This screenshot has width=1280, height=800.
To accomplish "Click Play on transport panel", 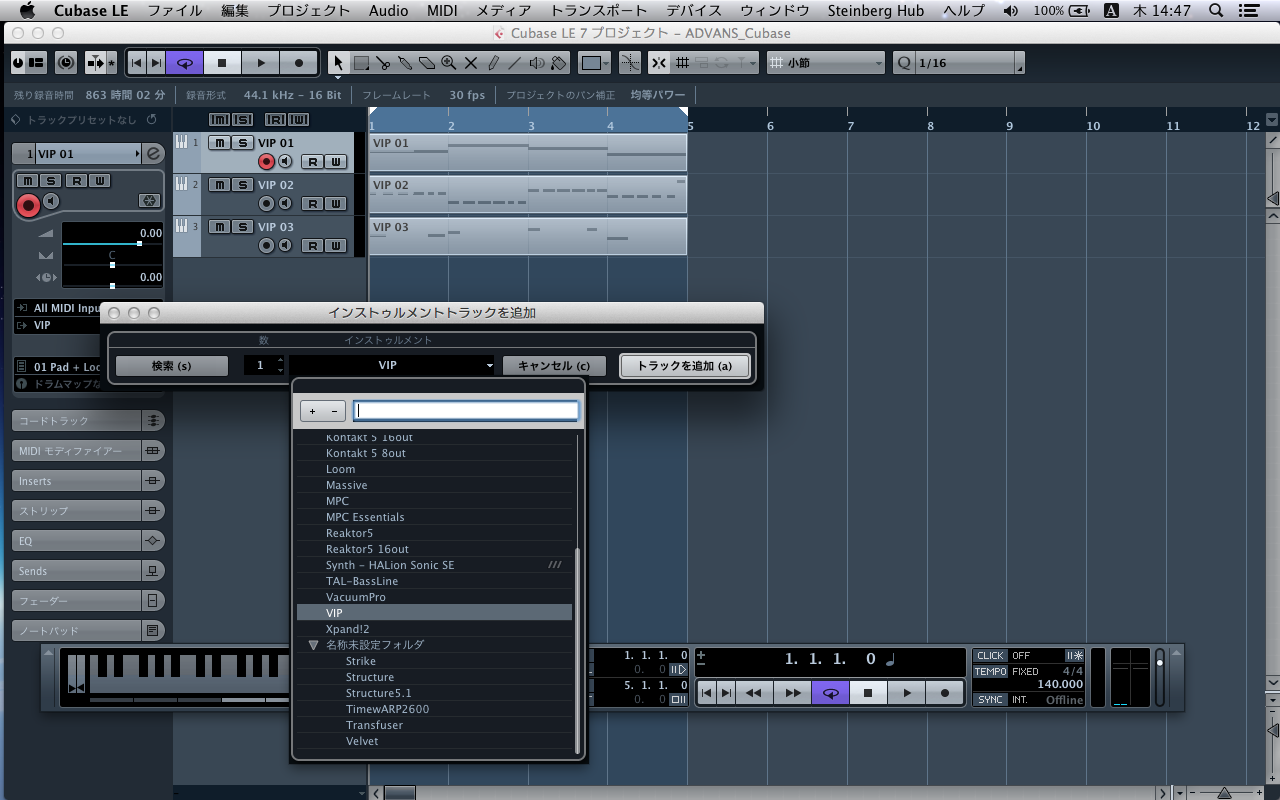I will tap(906, 692).
